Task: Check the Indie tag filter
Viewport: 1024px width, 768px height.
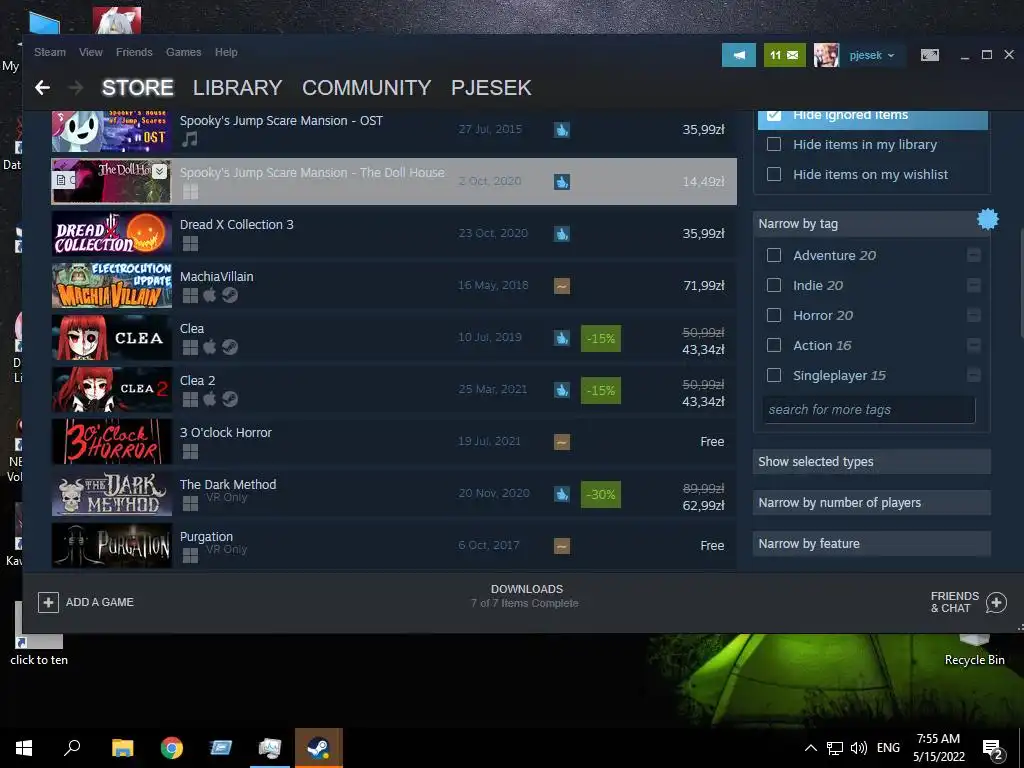Action: pos(774,285)
